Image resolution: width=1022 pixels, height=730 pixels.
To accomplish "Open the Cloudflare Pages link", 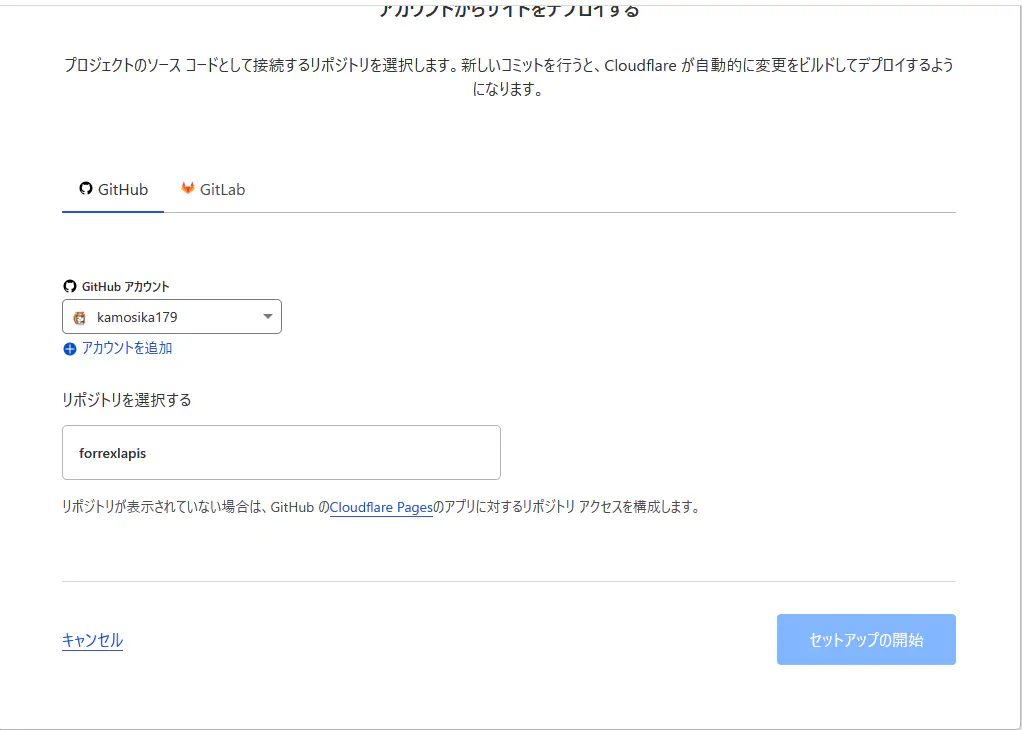I will click(x=381, y=507).
